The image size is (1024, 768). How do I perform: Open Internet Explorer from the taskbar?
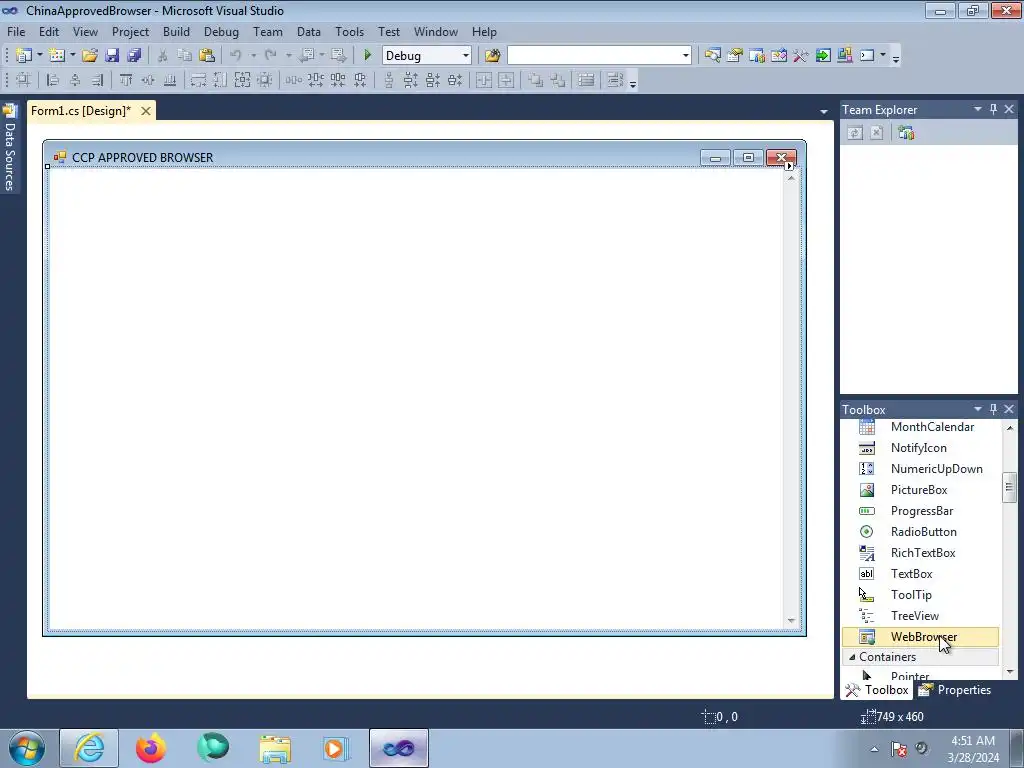(x=89, y=748)
